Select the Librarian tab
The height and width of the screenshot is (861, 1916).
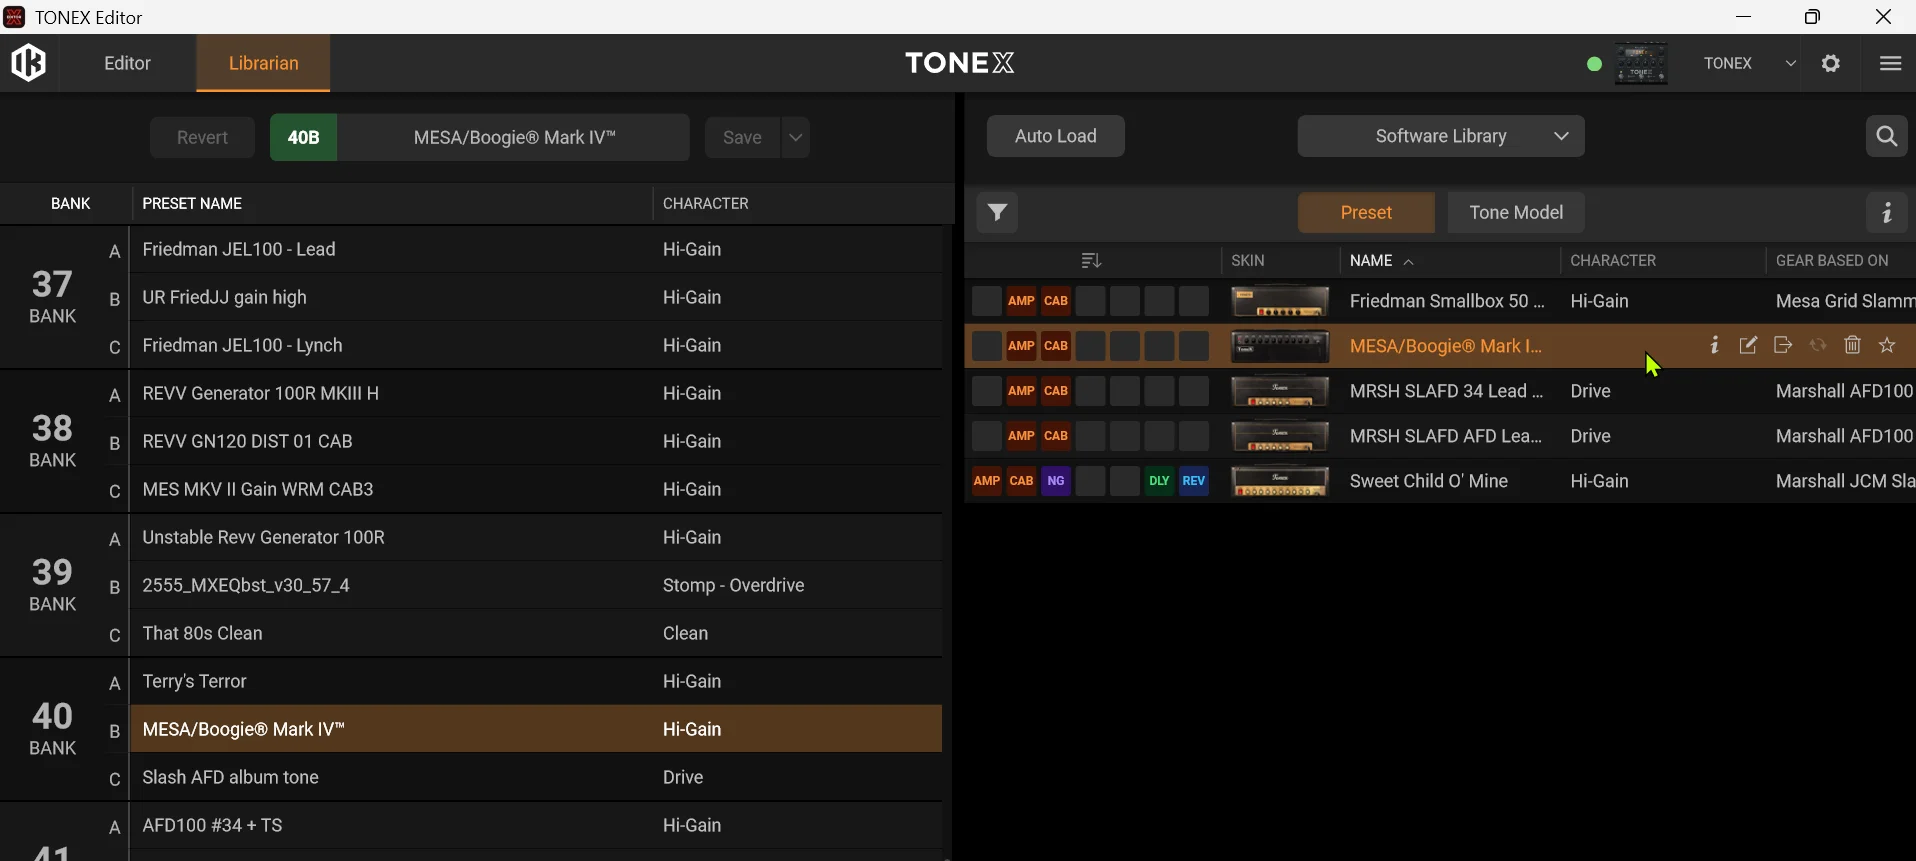(x=264, y=64)
